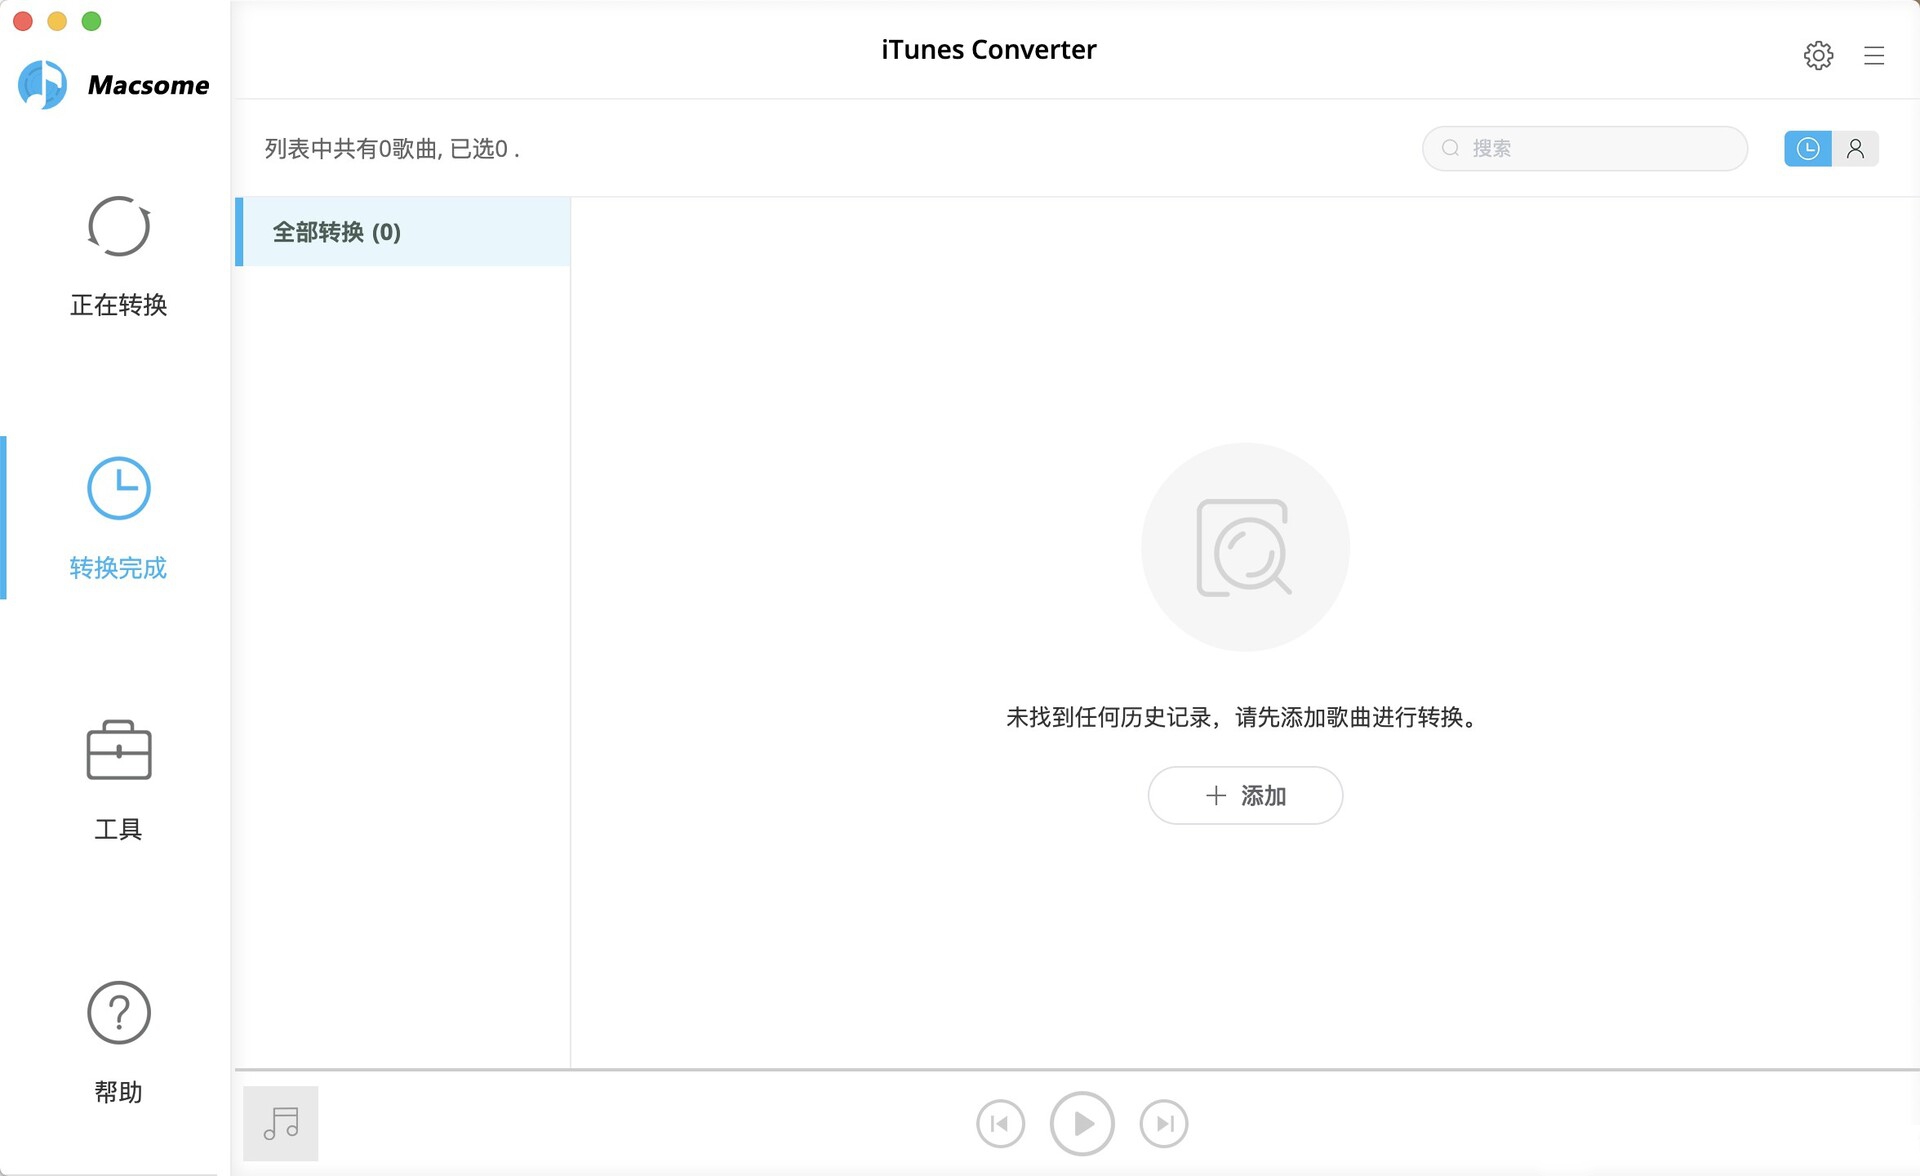Skip to the previous track

[x=1000, y=1123]
